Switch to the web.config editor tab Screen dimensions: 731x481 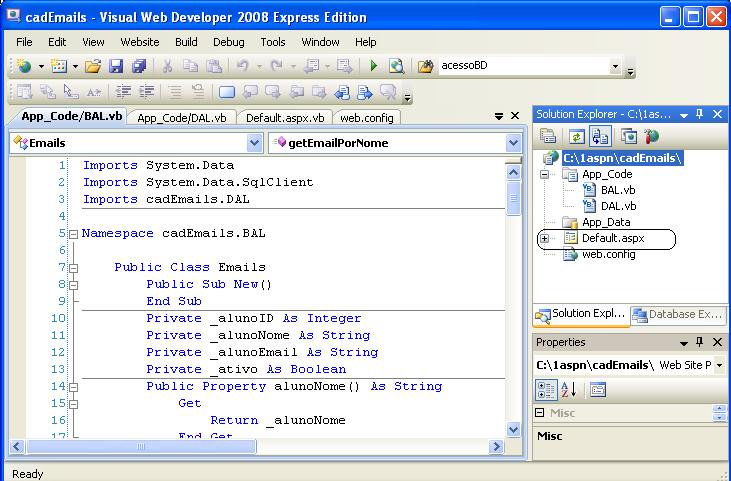click(367, 118)
